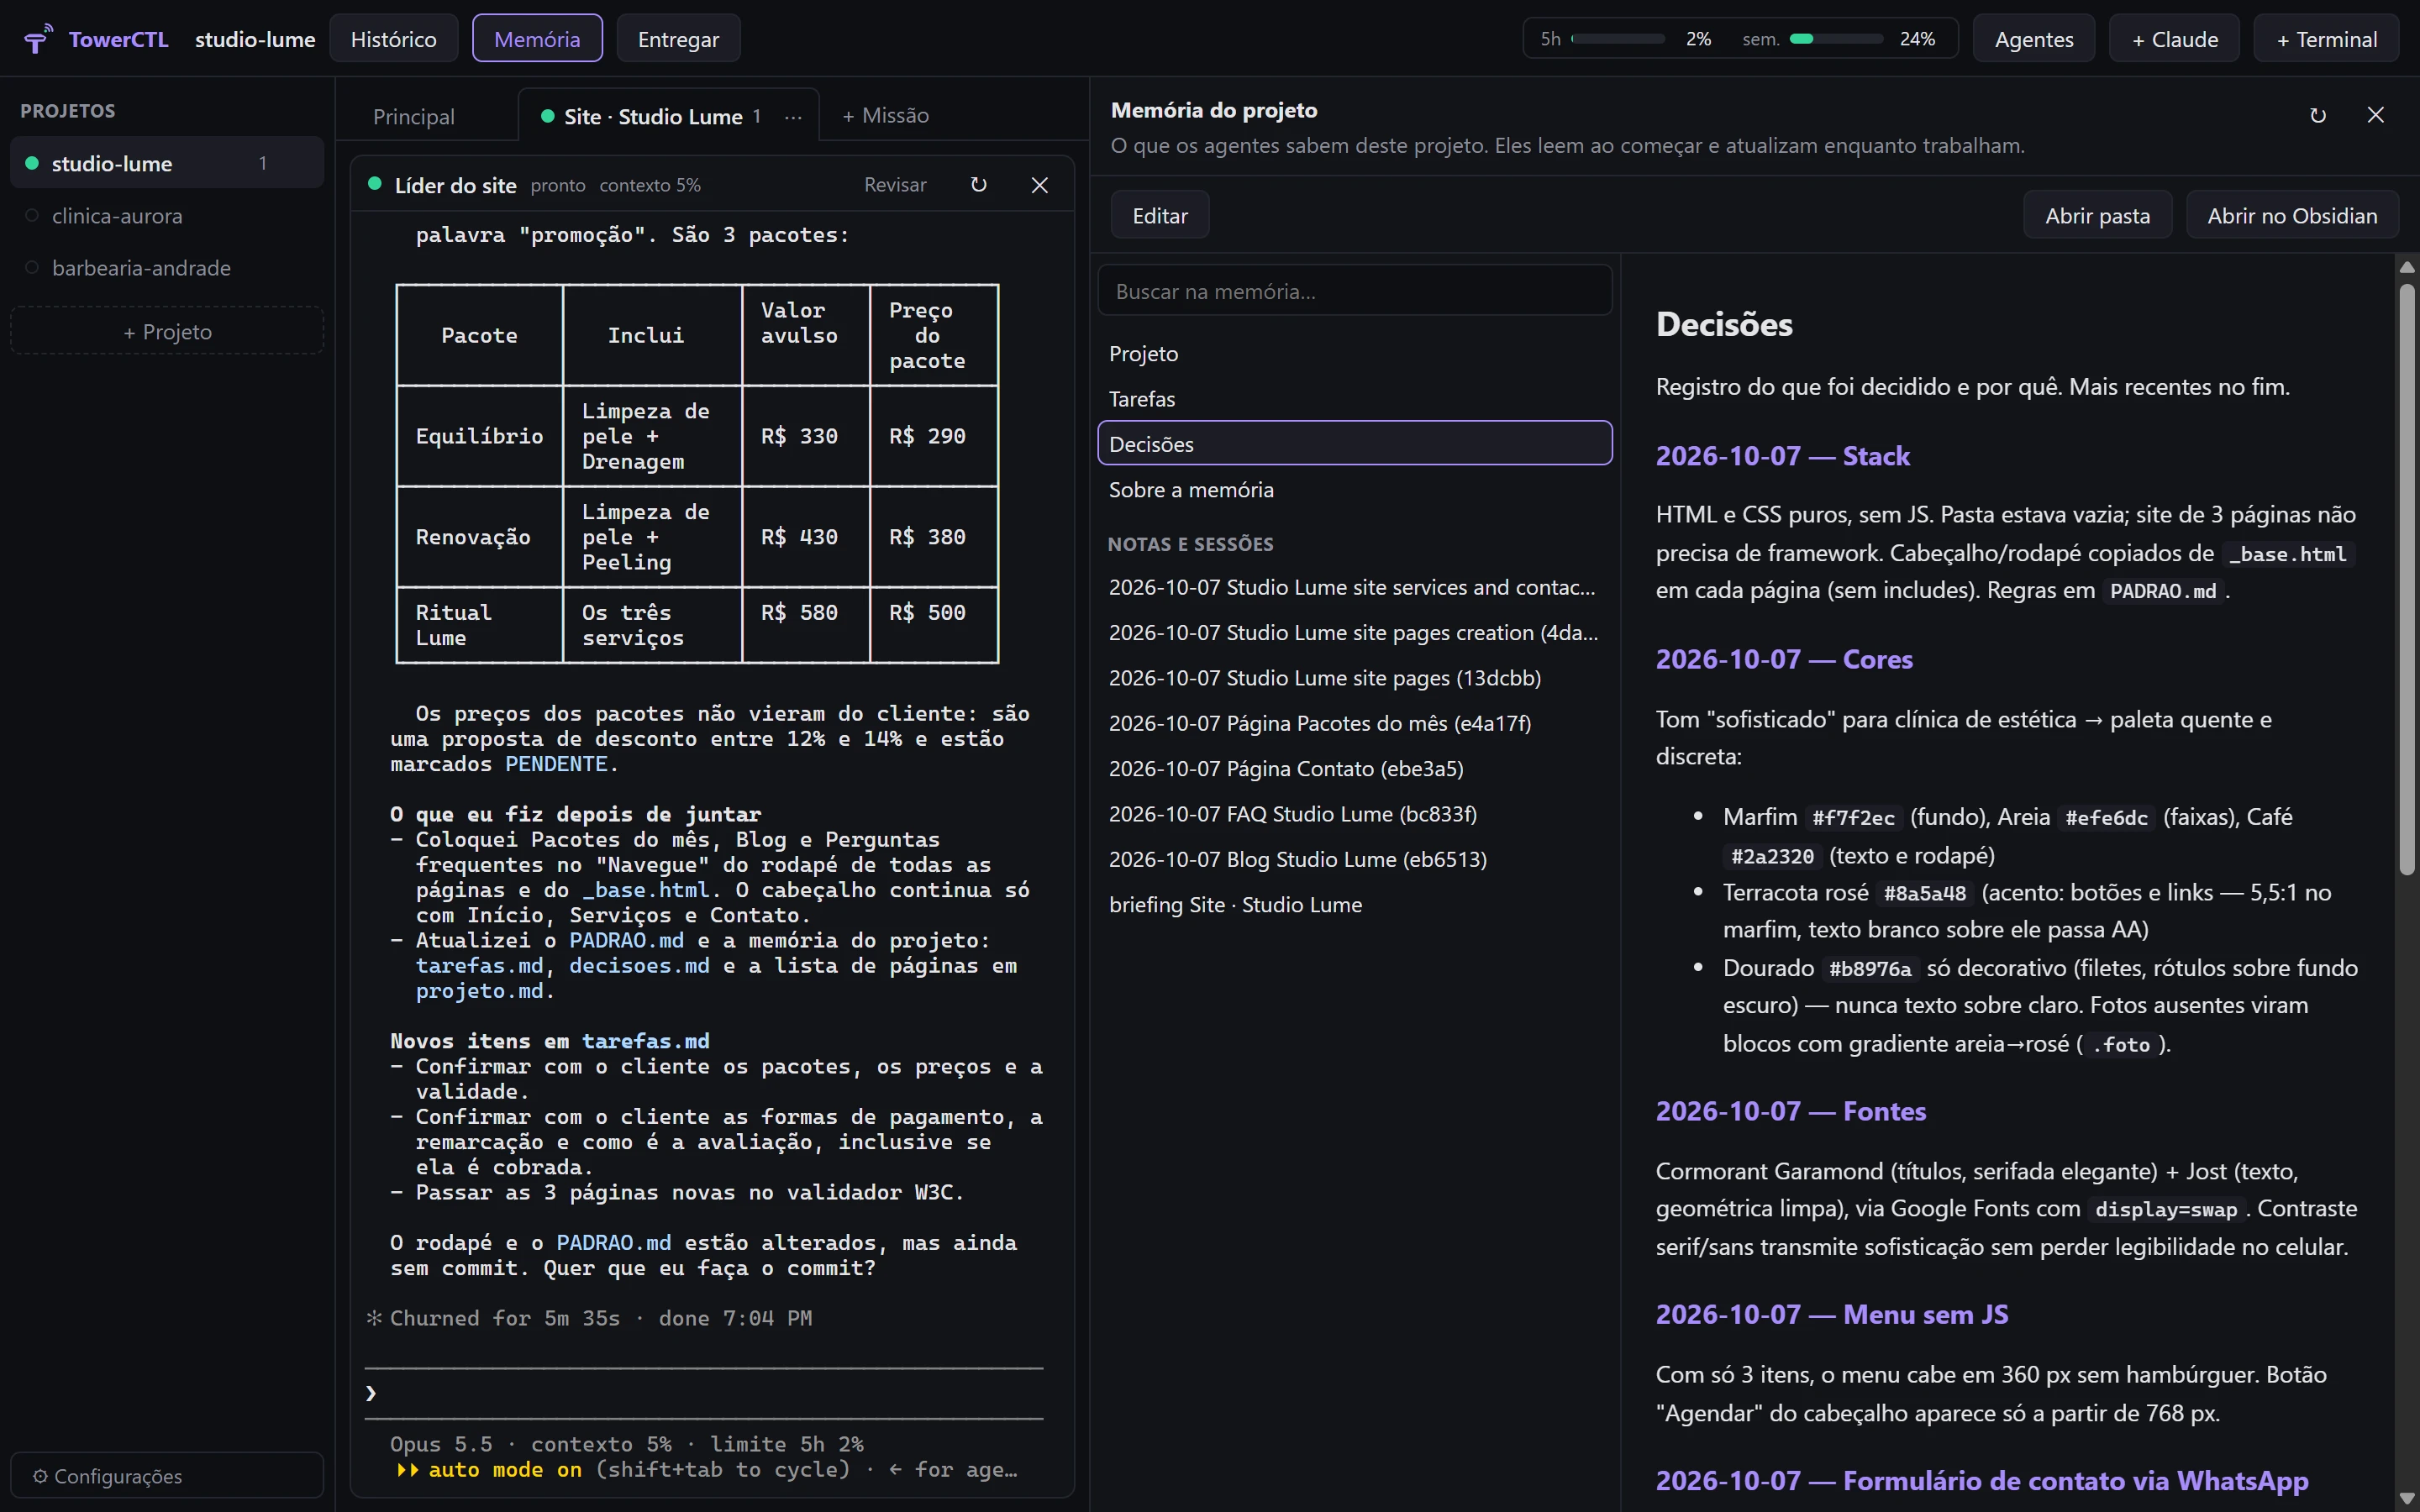Select the clinica-aurora project
This screenshot has width=2420, height=1512.
click(x=167, y=216)
